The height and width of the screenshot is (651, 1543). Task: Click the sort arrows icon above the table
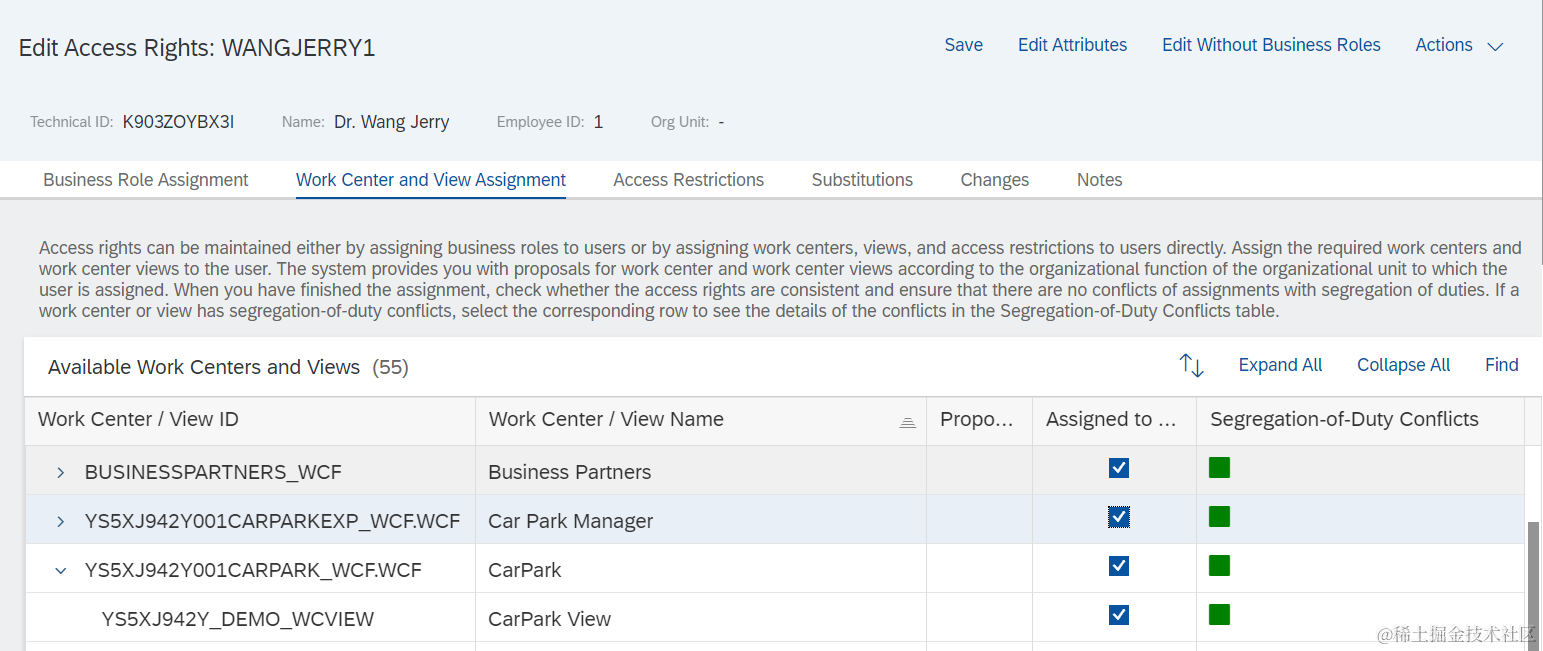click(1191, 365)
